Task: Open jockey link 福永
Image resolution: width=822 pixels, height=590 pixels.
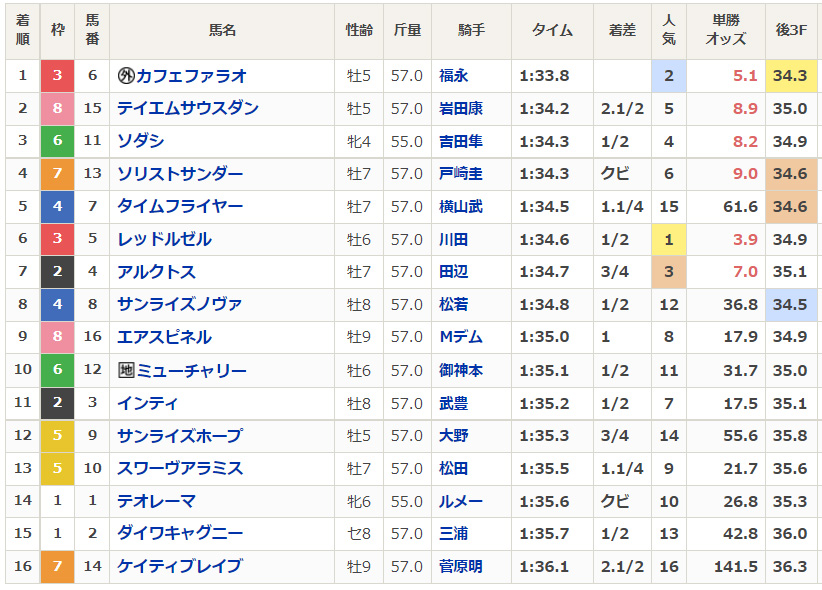Action: (453, 76)
